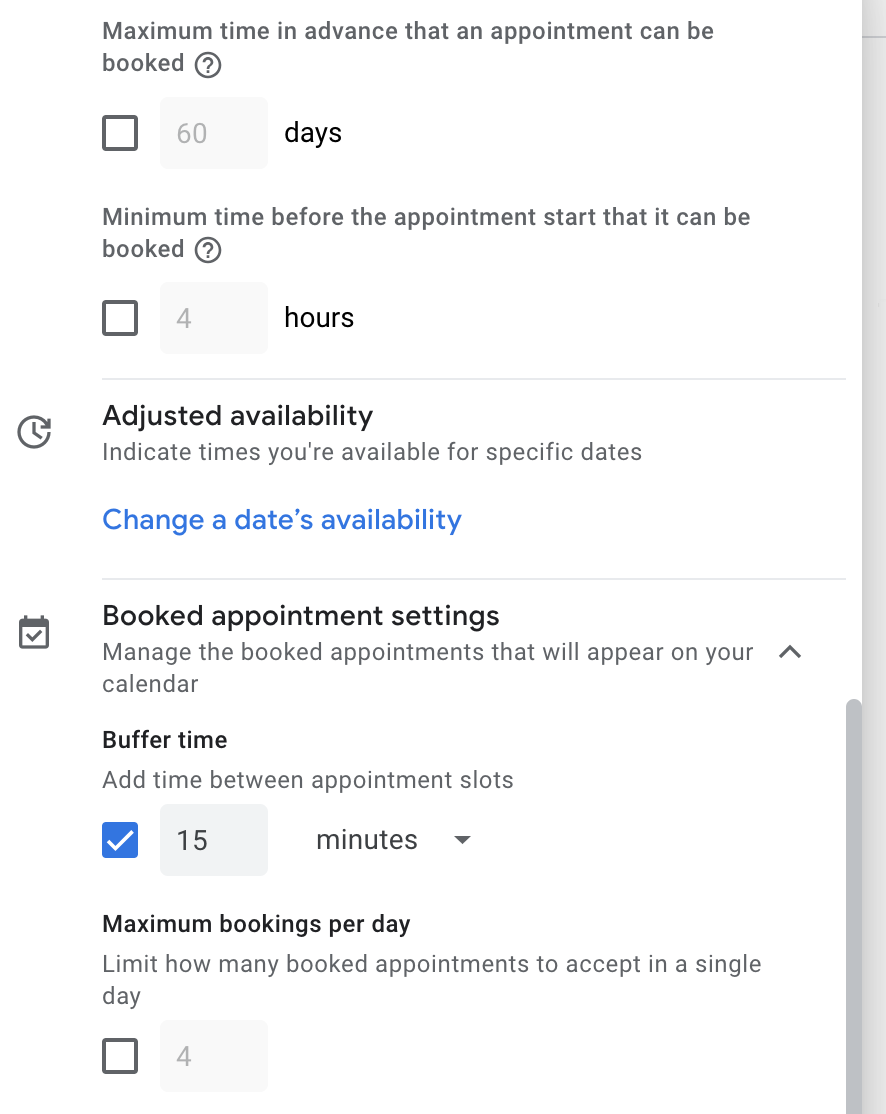886x1114 pixels.
Task: Click help icon for minimum time before appointment
Action: click(207, 250)
